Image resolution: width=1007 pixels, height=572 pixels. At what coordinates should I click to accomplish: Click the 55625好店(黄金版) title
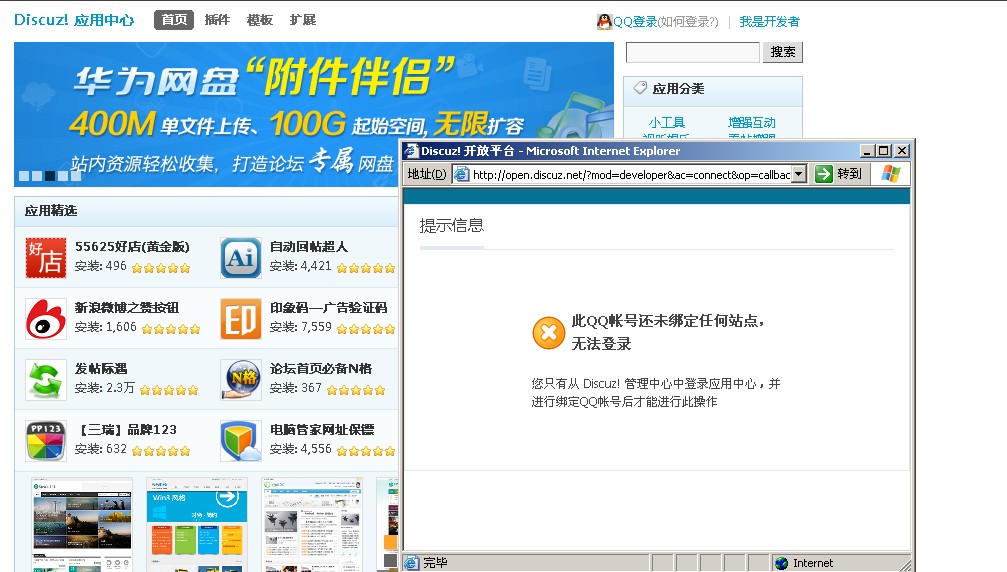click(x=132, y=247)
